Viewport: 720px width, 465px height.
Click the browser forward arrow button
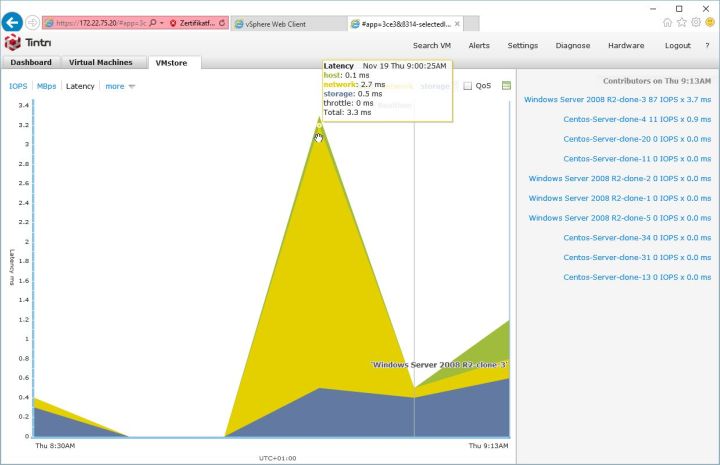(32, 22)
